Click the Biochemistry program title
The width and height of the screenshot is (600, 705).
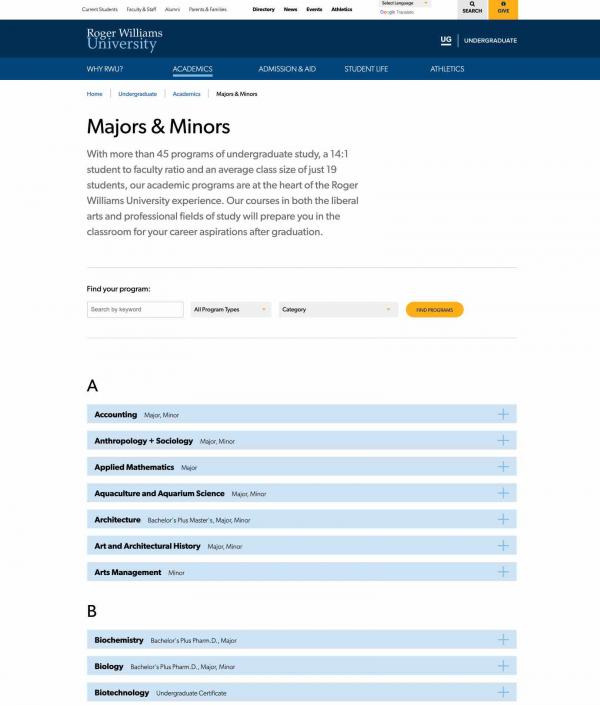click(119, 640)
